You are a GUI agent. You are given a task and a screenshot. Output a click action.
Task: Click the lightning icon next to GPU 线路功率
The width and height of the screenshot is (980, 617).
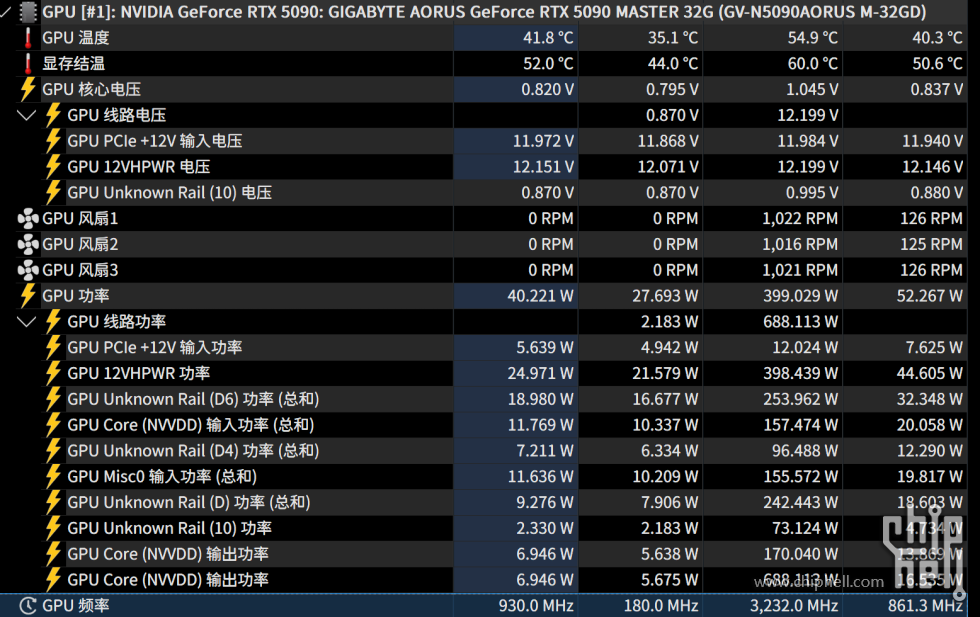(x=53, y=321)
